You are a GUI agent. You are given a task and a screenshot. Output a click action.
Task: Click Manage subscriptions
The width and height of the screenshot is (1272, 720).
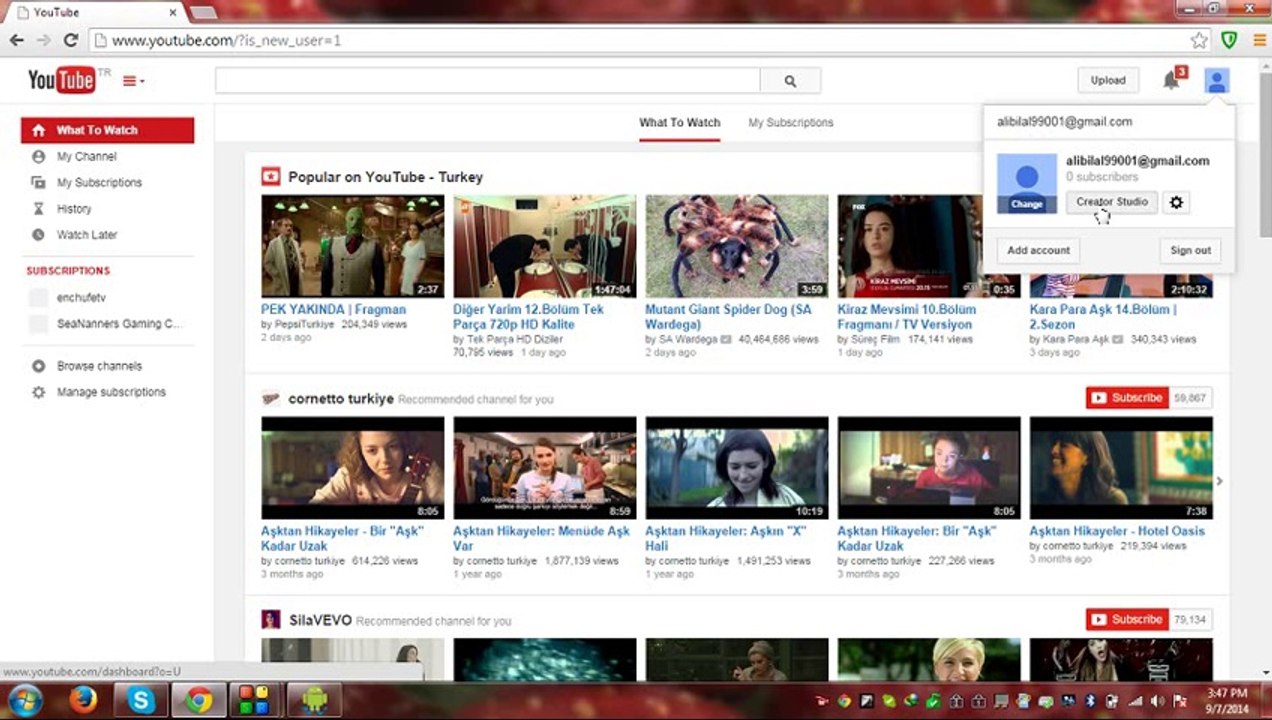[111, 392]
